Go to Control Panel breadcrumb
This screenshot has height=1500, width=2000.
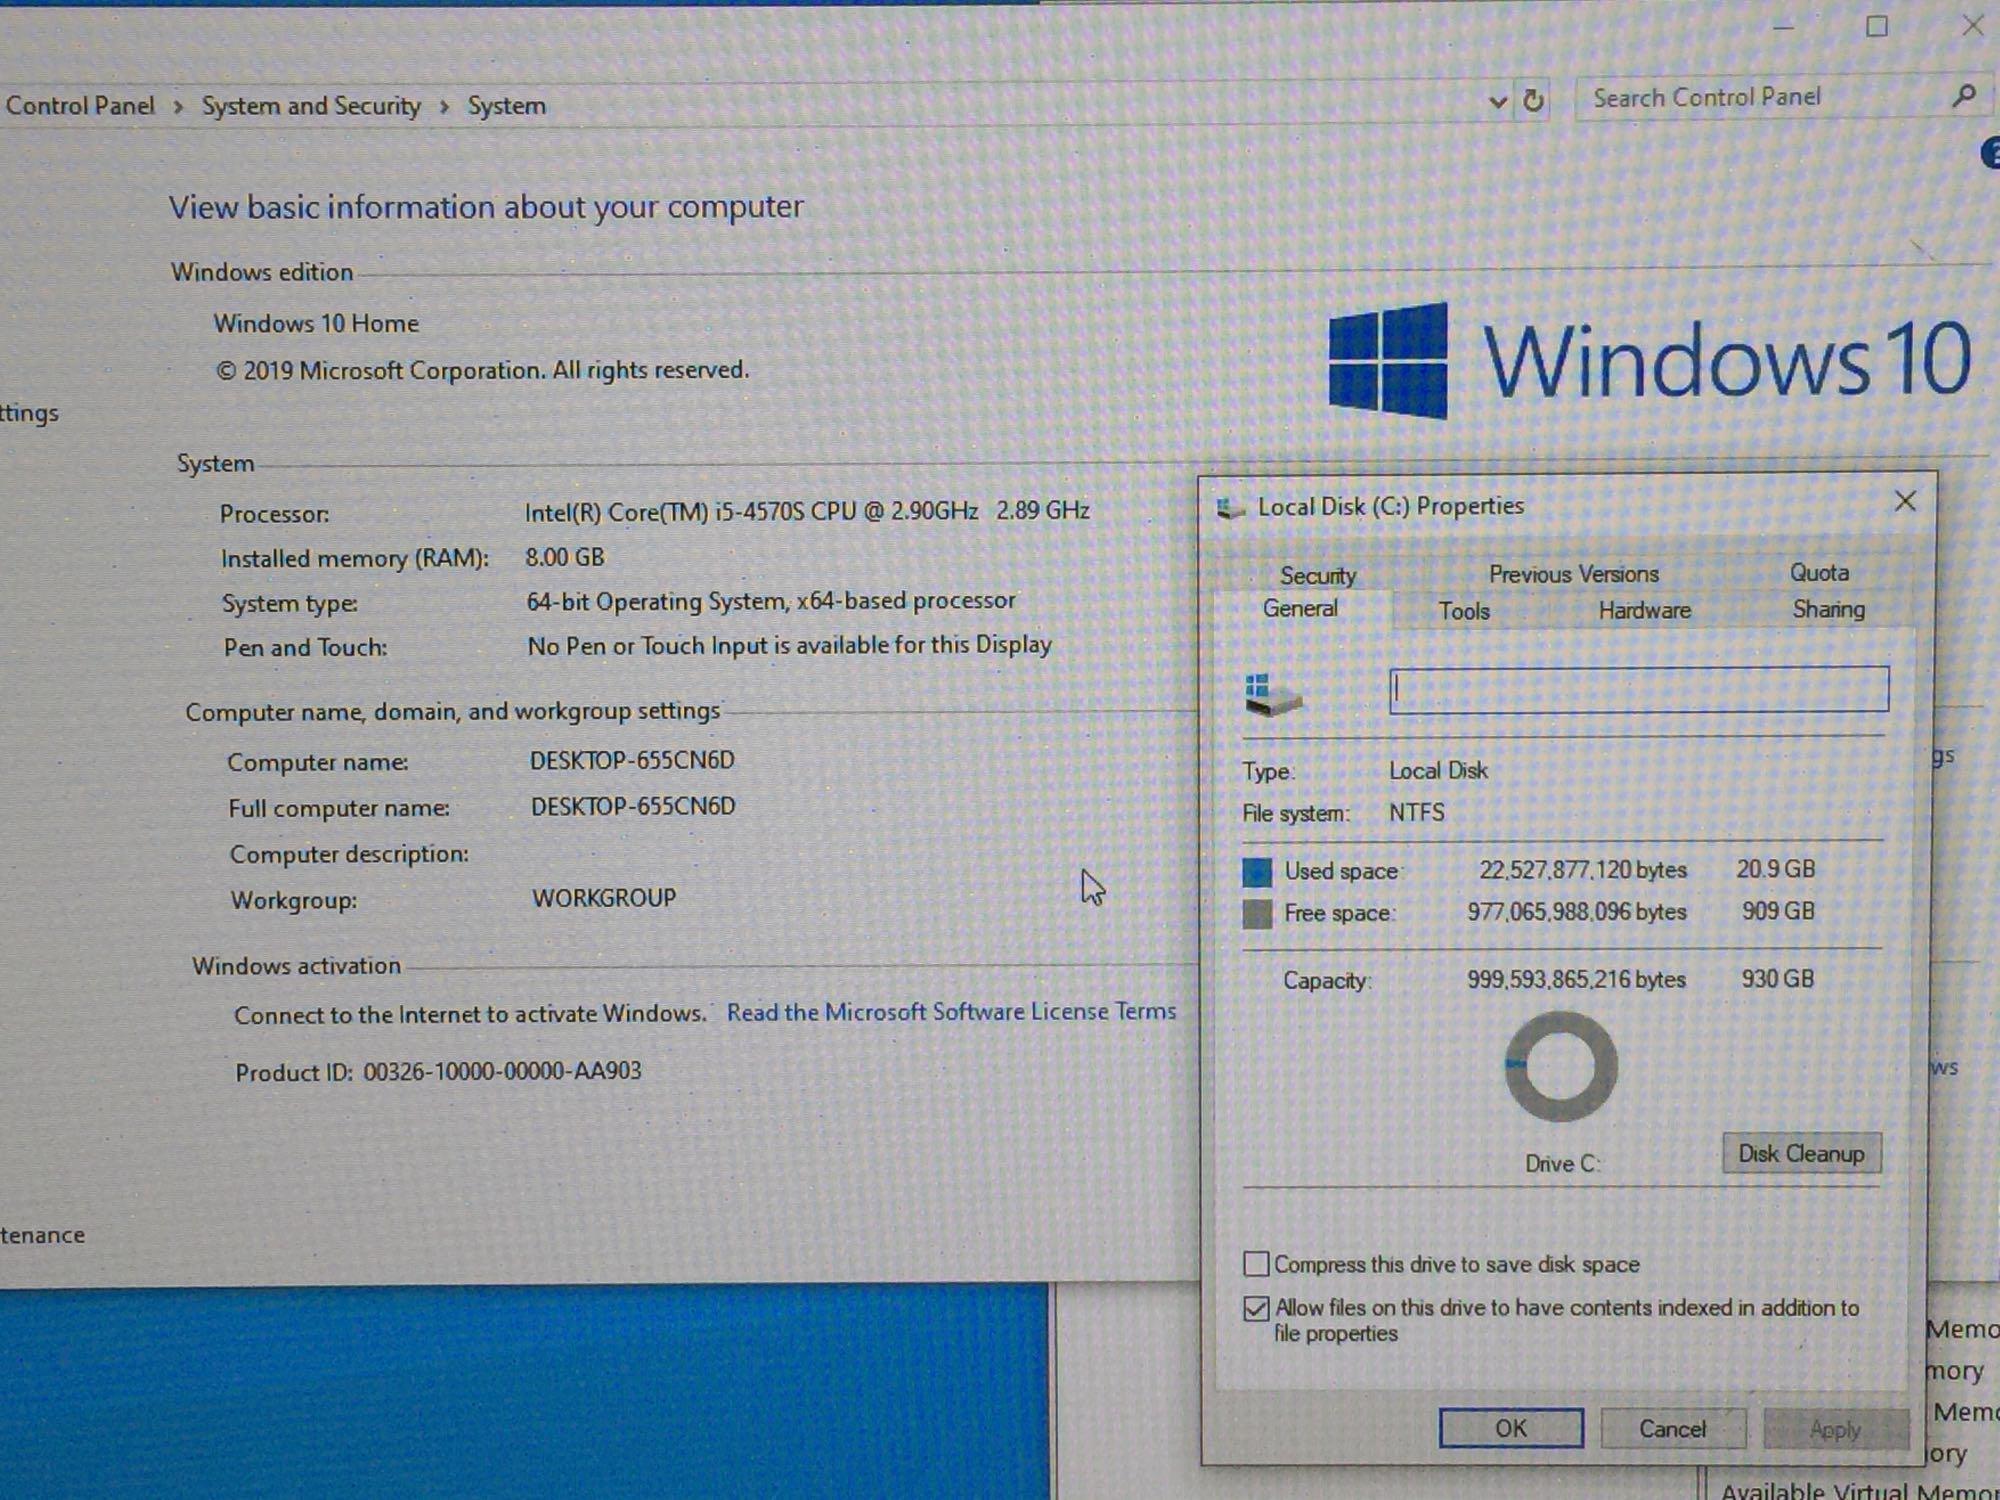click(x=80, y=106)
